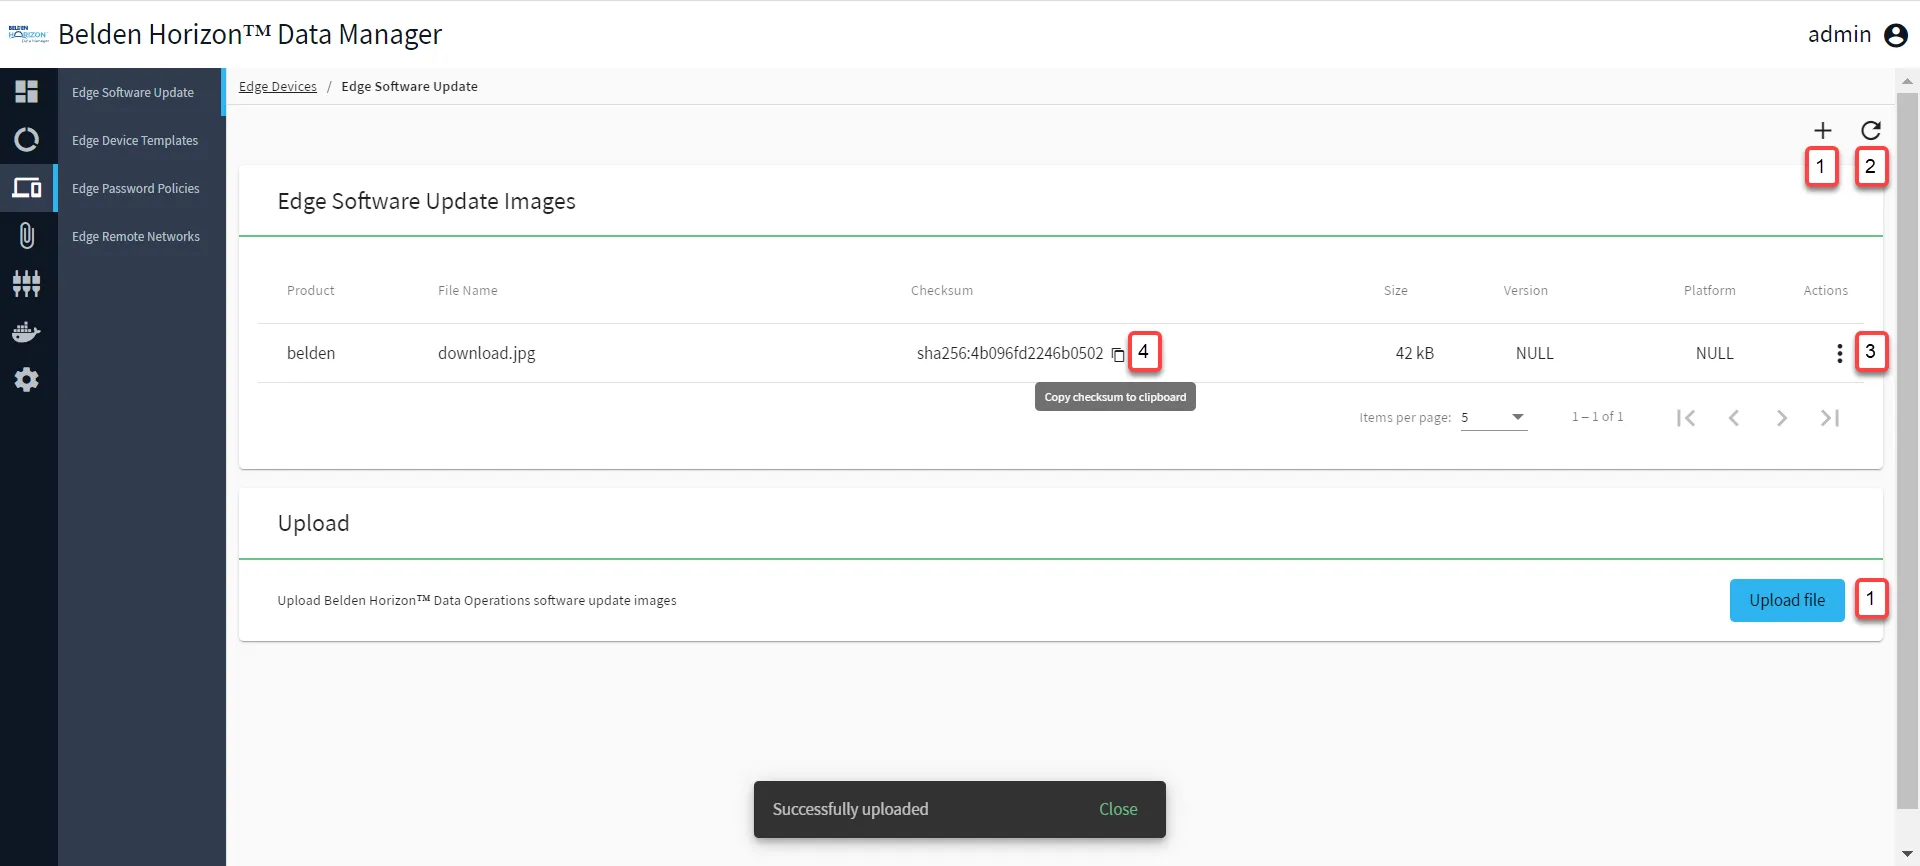
Task: Click the belden product cell
Action: (x=311, y=353)
